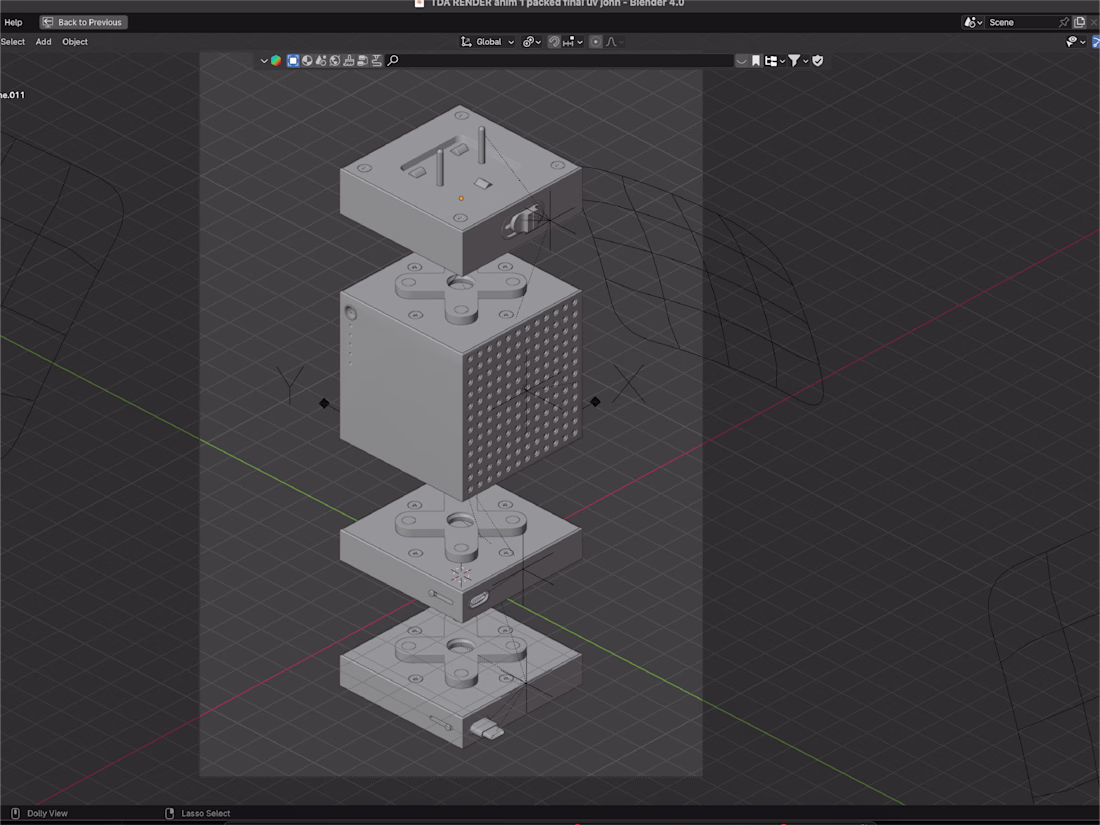
Task: Open the Add menu in the viewport header
Action: [43, 42]
